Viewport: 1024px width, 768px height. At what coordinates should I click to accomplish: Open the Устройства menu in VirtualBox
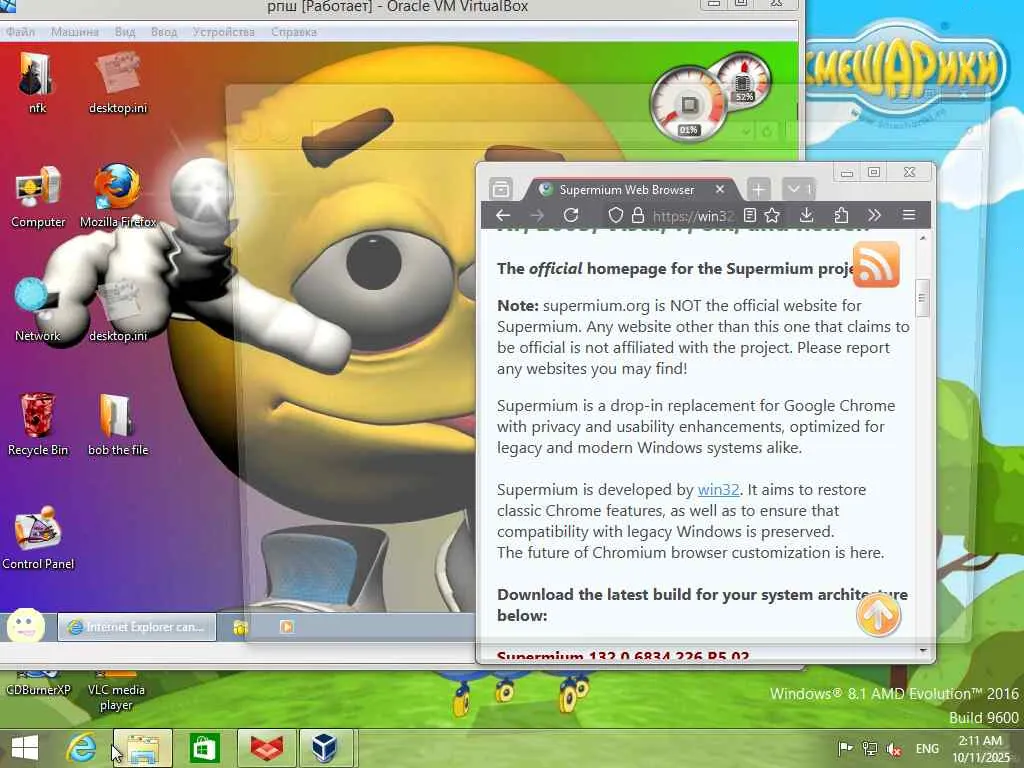[223, 31]
